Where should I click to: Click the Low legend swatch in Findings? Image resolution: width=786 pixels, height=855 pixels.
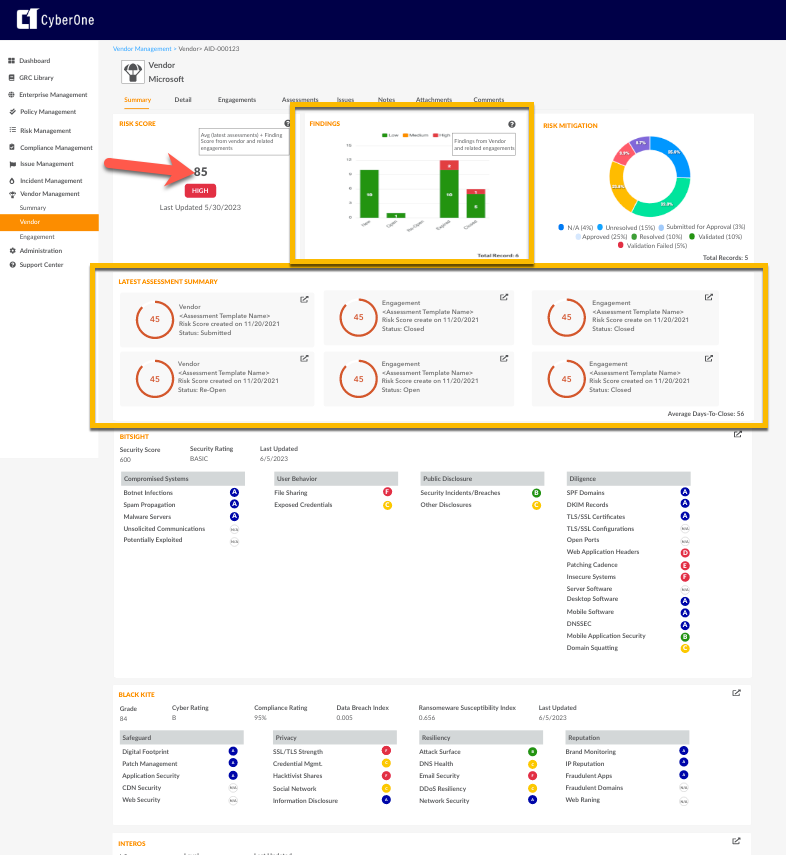385,135
